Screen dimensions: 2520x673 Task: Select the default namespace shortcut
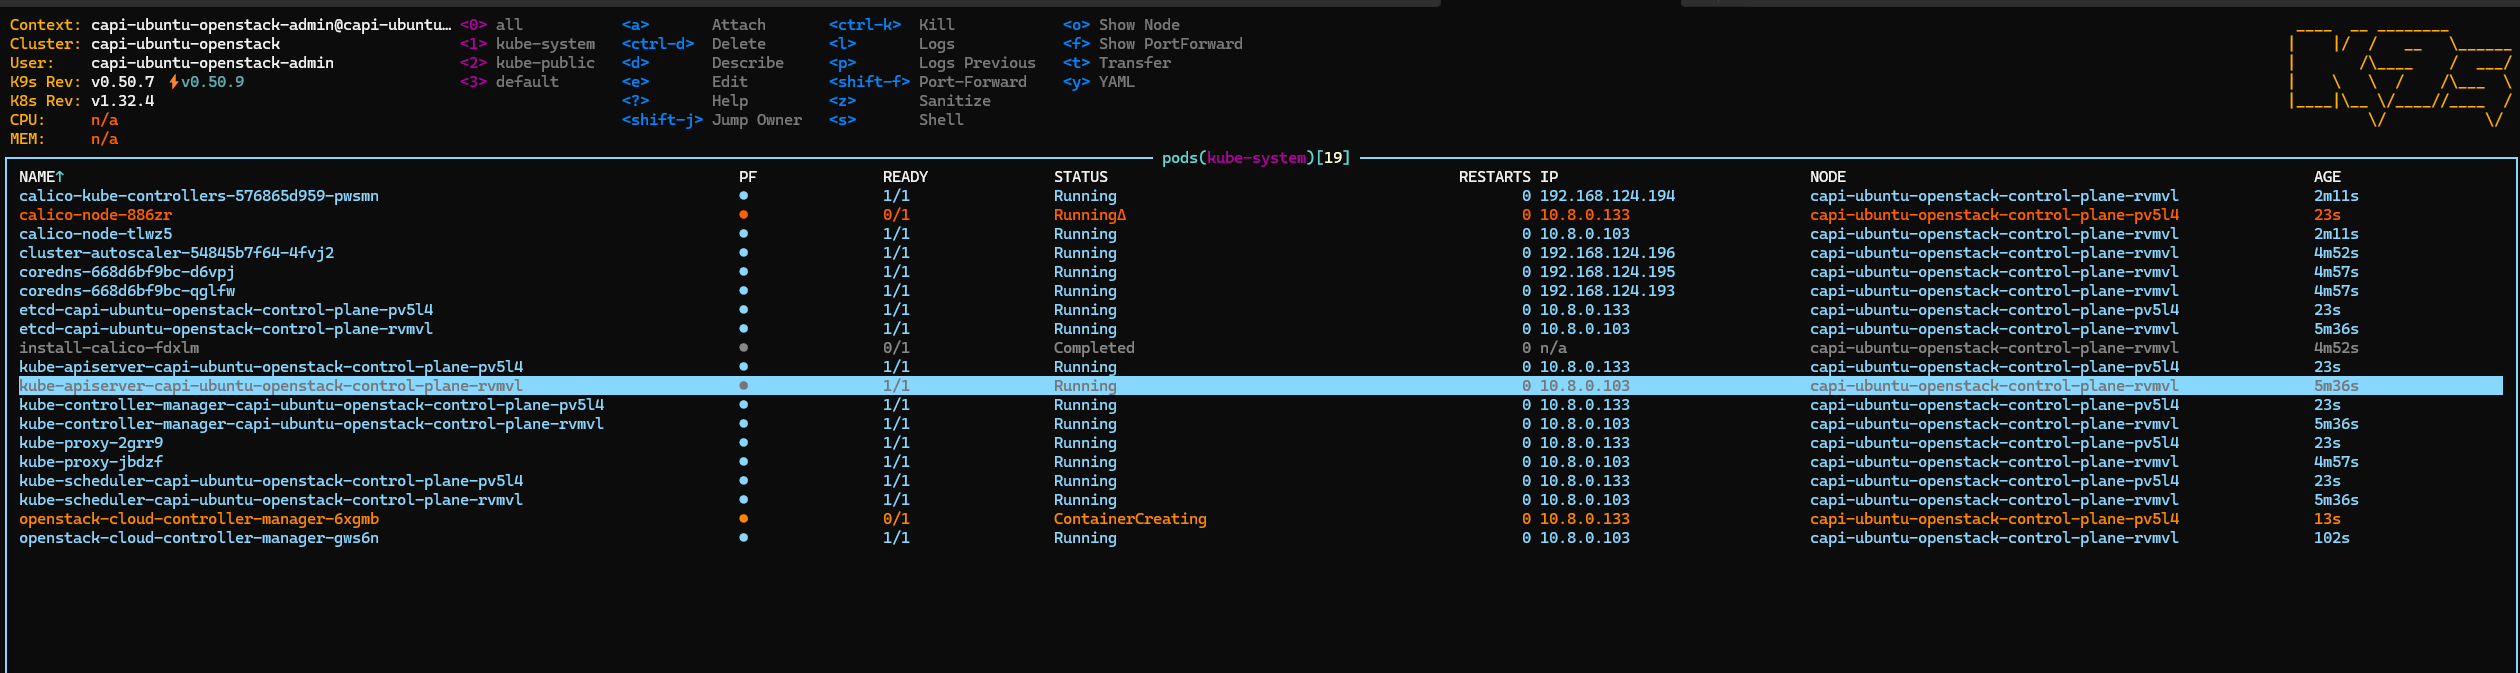[x=526, y=82]
